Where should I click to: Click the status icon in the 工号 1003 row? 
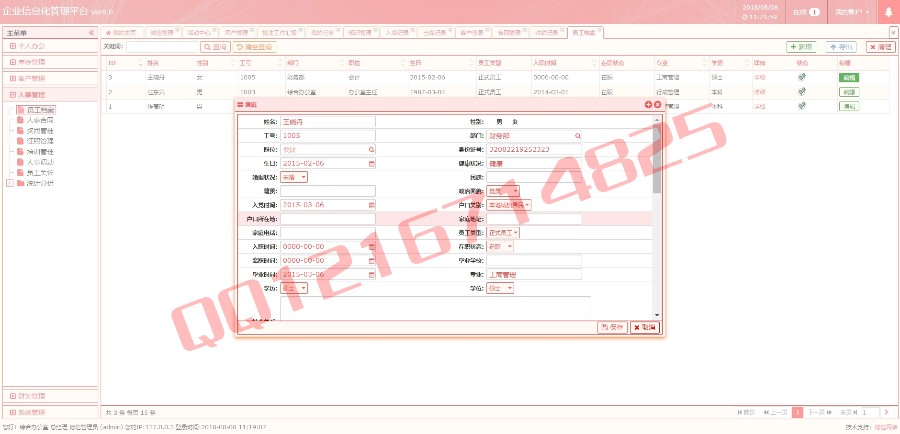802,91
